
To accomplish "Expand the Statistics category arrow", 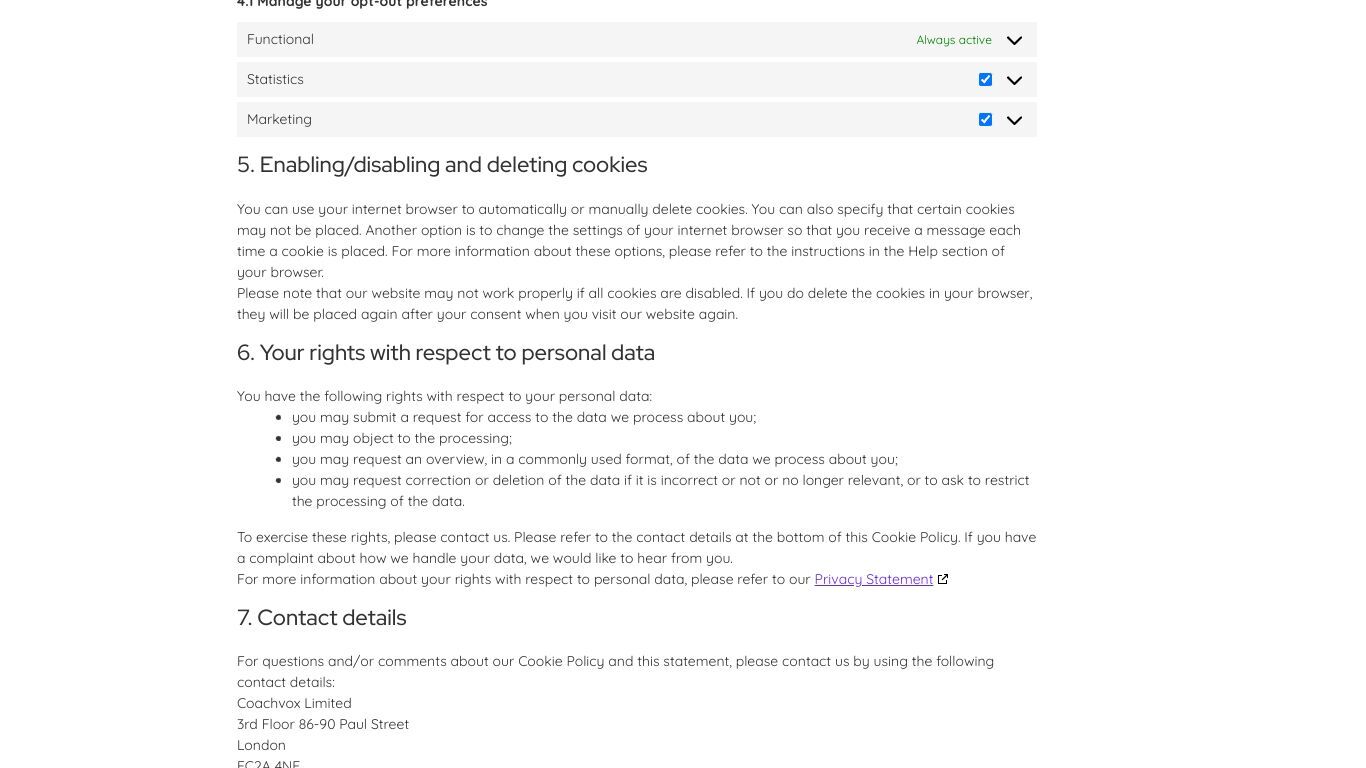I will pos(1014,80).
